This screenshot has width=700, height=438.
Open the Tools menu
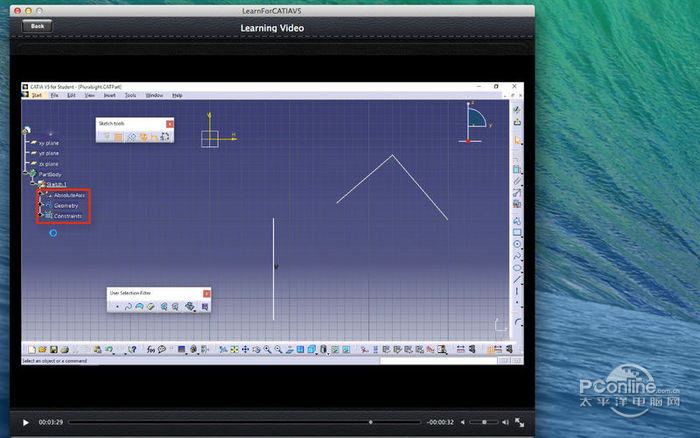point(130,95)
